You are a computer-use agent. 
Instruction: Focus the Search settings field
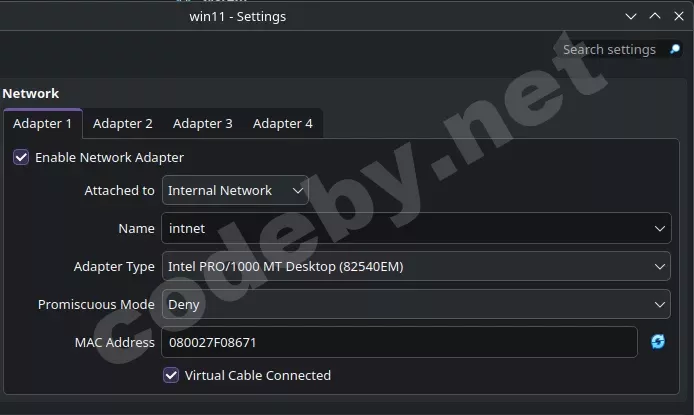point(608,49)
